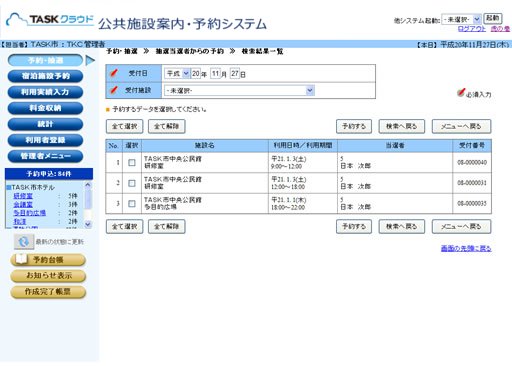Click the 当選者 column header
This screenshot has width=512, height=366.
point(395,146)
